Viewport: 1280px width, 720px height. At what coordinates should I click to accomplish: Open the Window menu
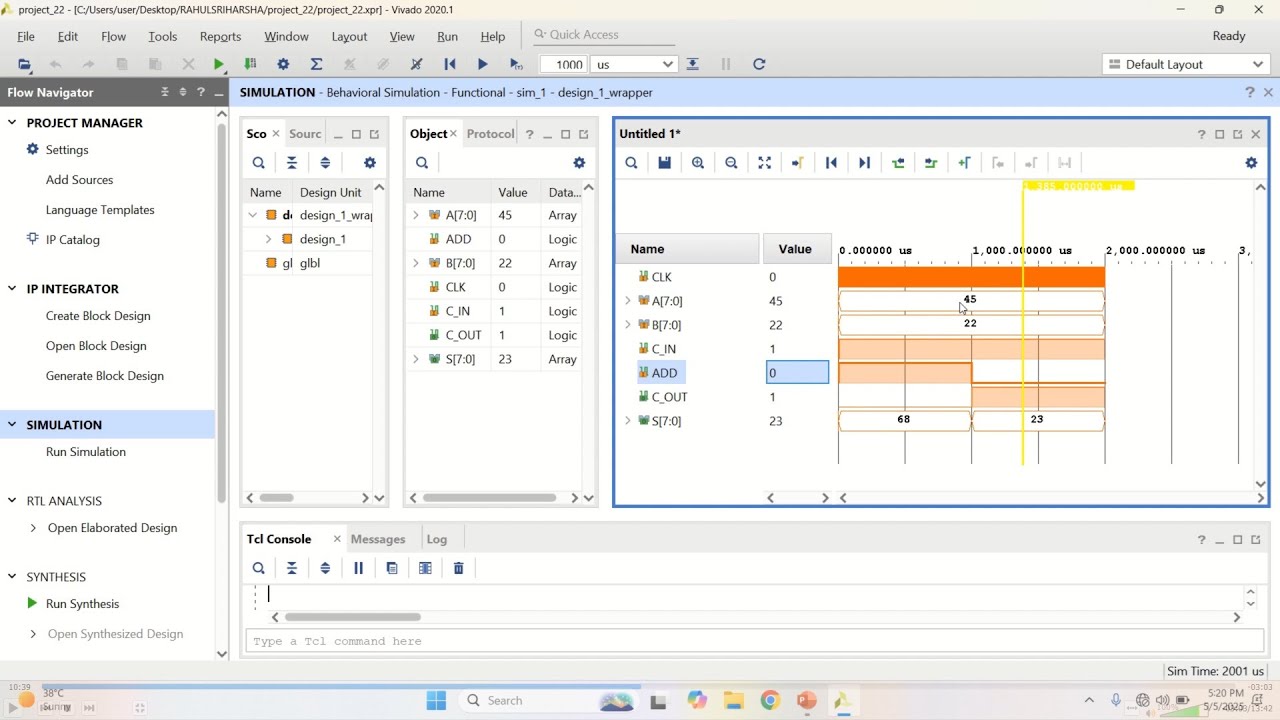tap(286, 36)
